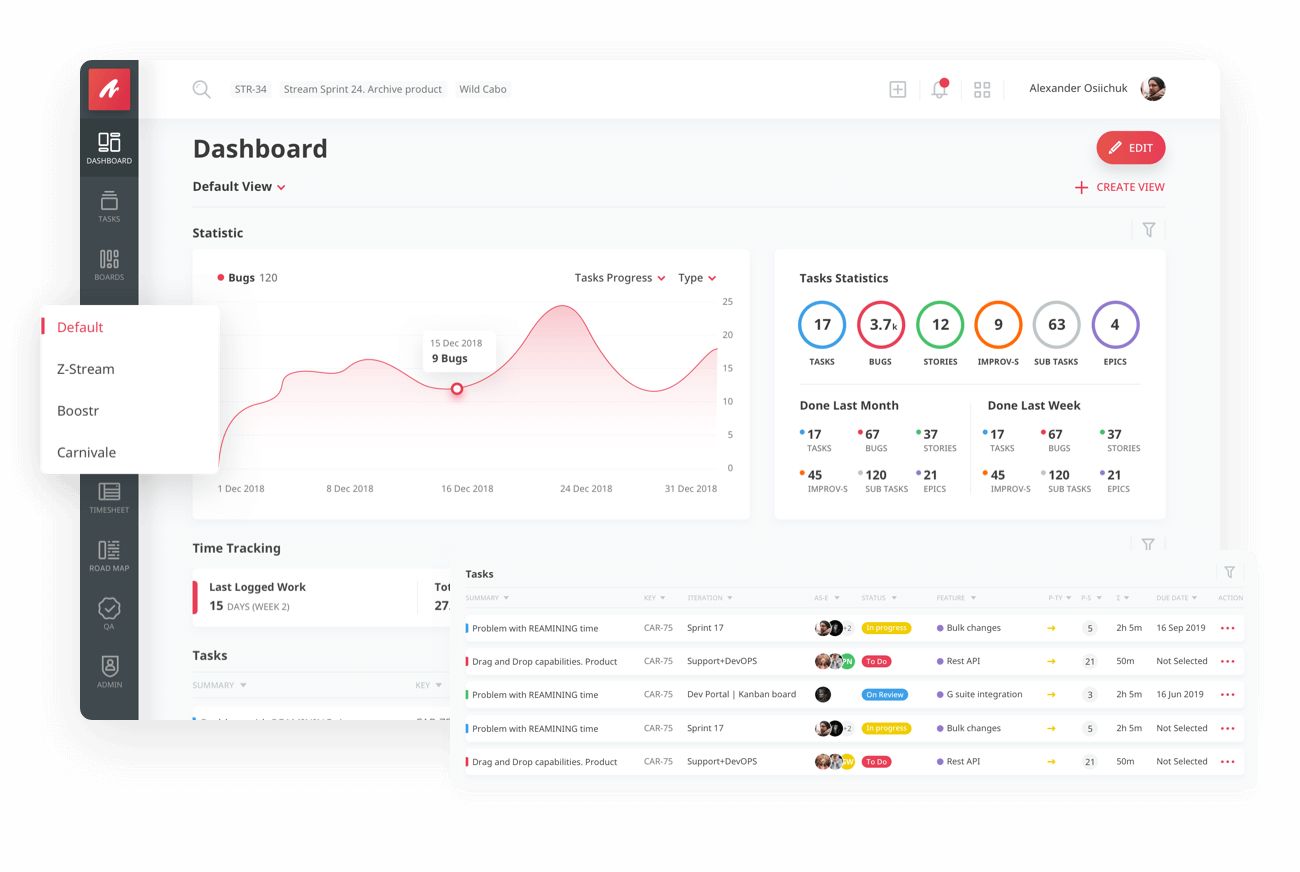Select the Tasks icon in the sidebar
The image size is (1300, 872).
click(109, 205)
